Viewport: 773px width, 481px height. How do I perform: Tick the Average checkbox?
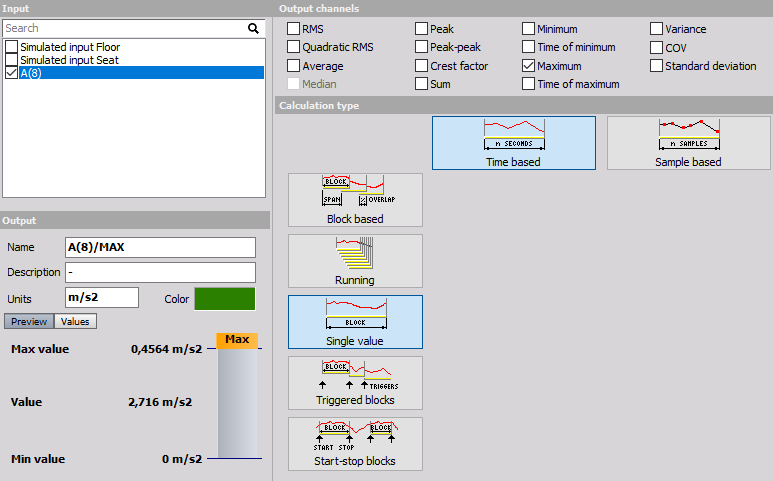point(293,66)
